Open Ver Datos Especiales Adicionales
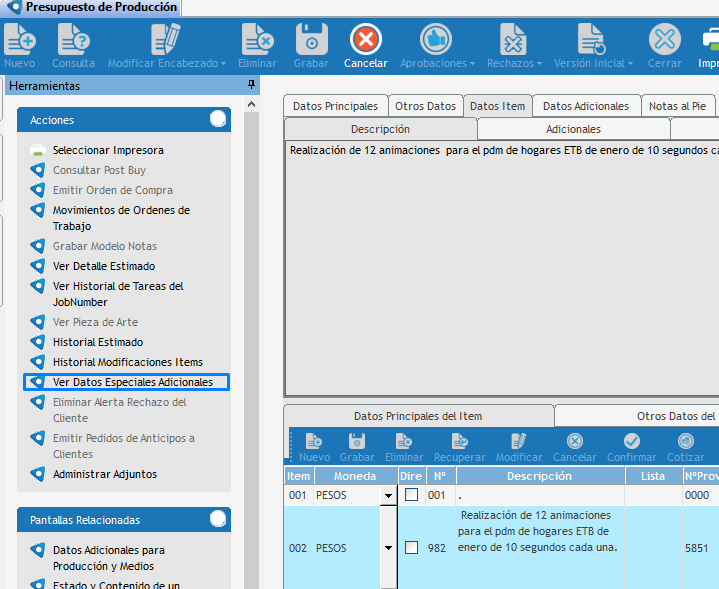The width and height of the screenshot is (719, 589). 132,382
